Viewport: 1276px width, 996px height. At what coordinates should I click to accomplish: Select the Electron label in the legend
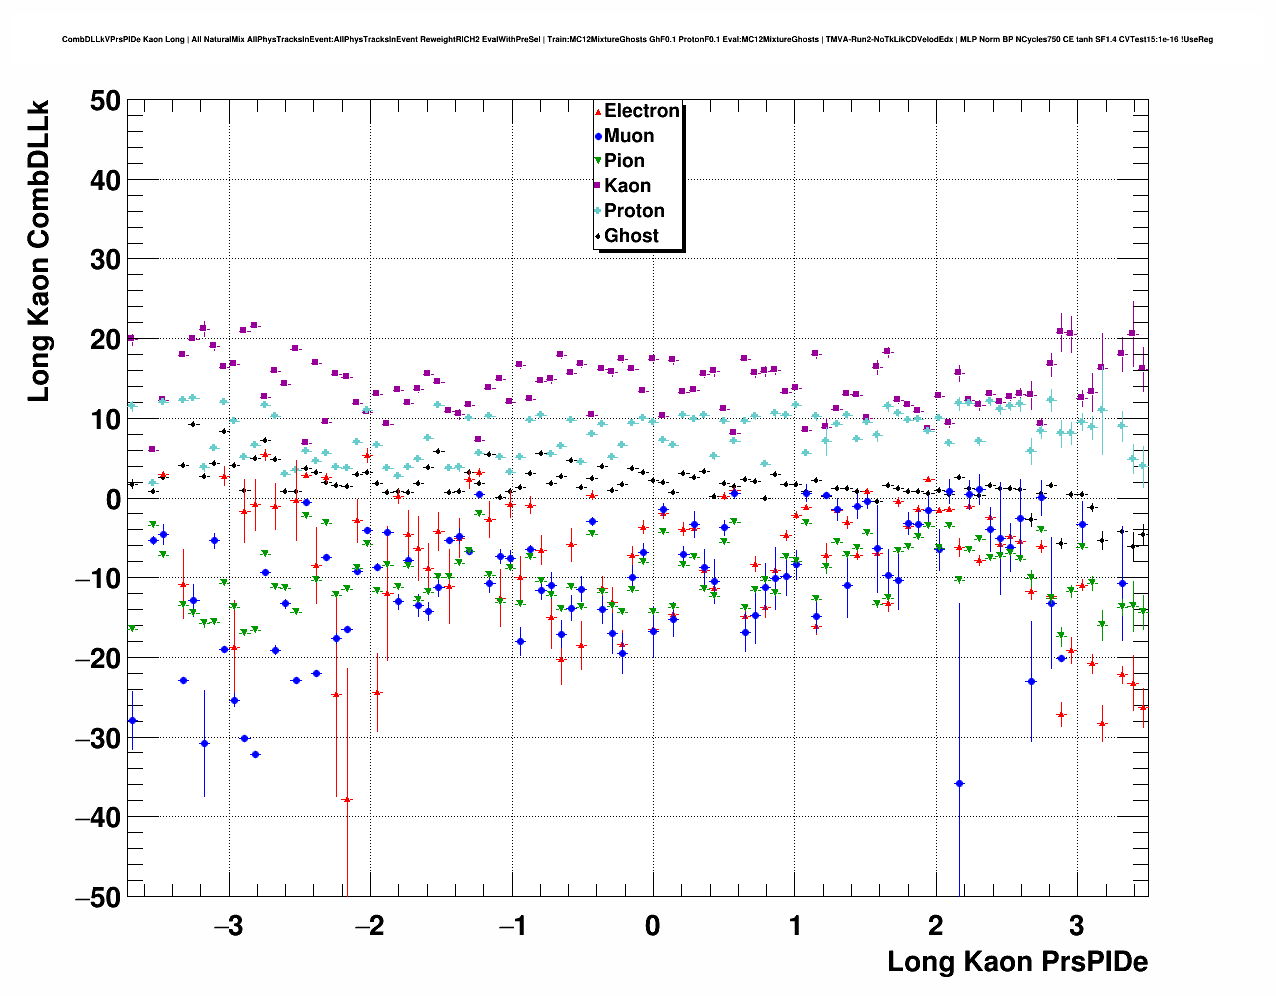pyautogui.click(x=642, y=111)
